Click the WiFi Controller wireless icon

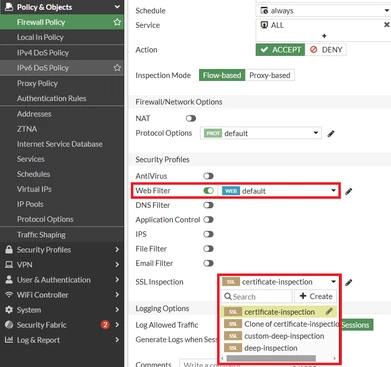pyautogui.click(x=9, y=295)
